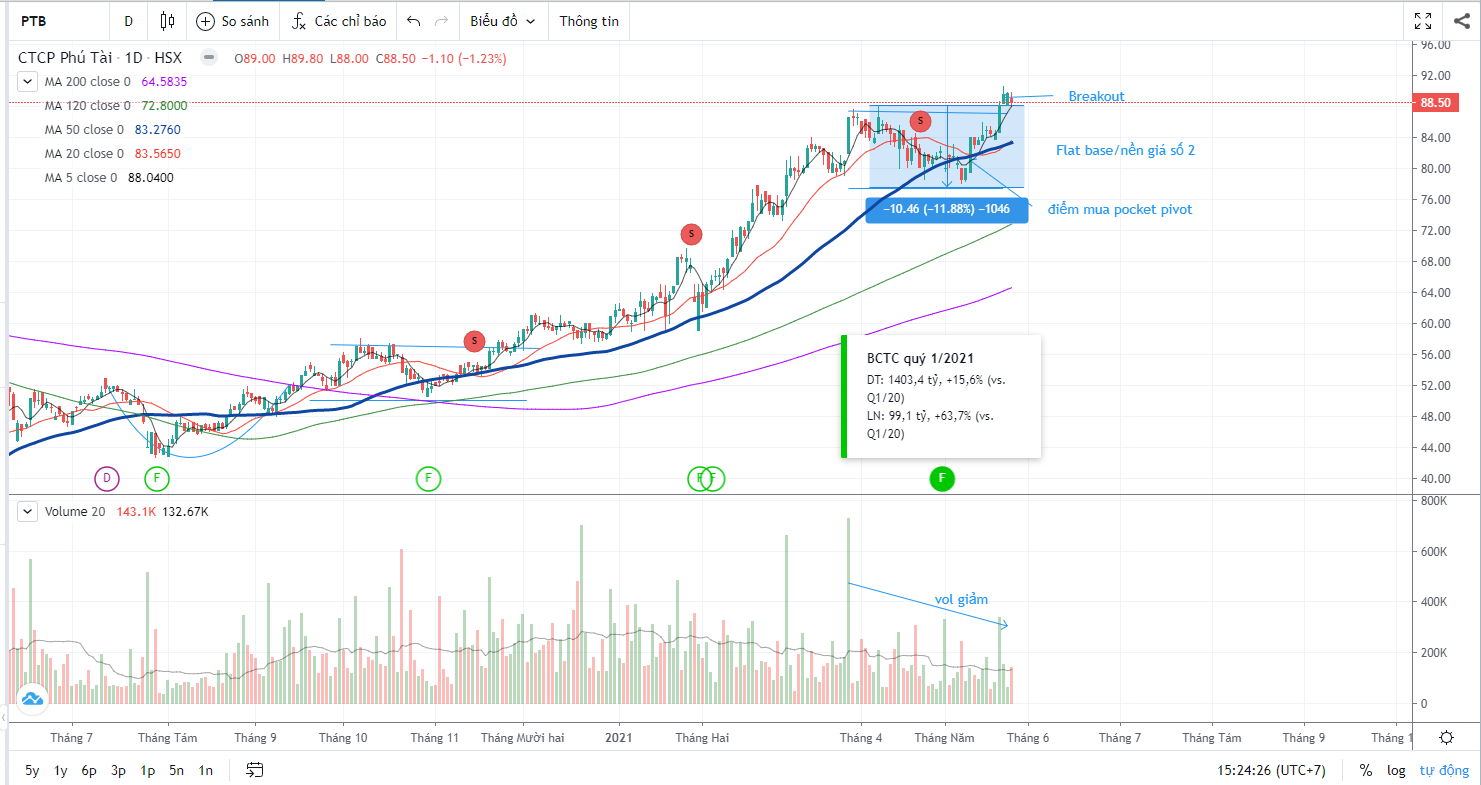Image resolution: width=1481 pixels, height=785 pixels.
Task: Open the Thông tin menu item
Action: 589,21
